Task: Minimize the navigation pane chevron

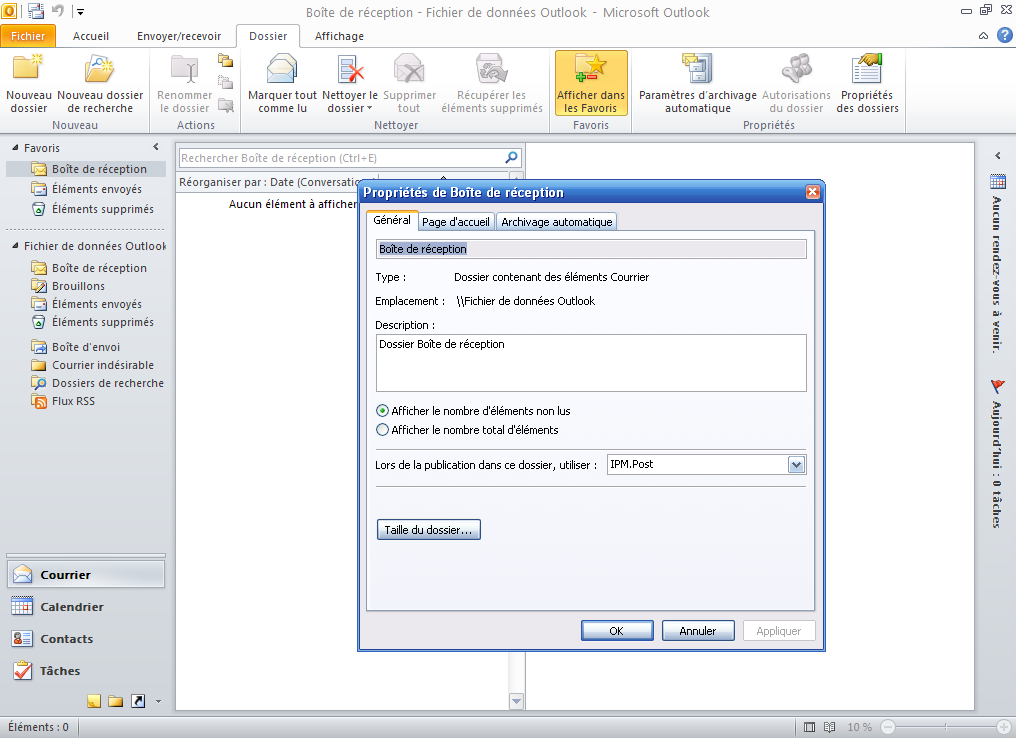Action: pos(156,147)
